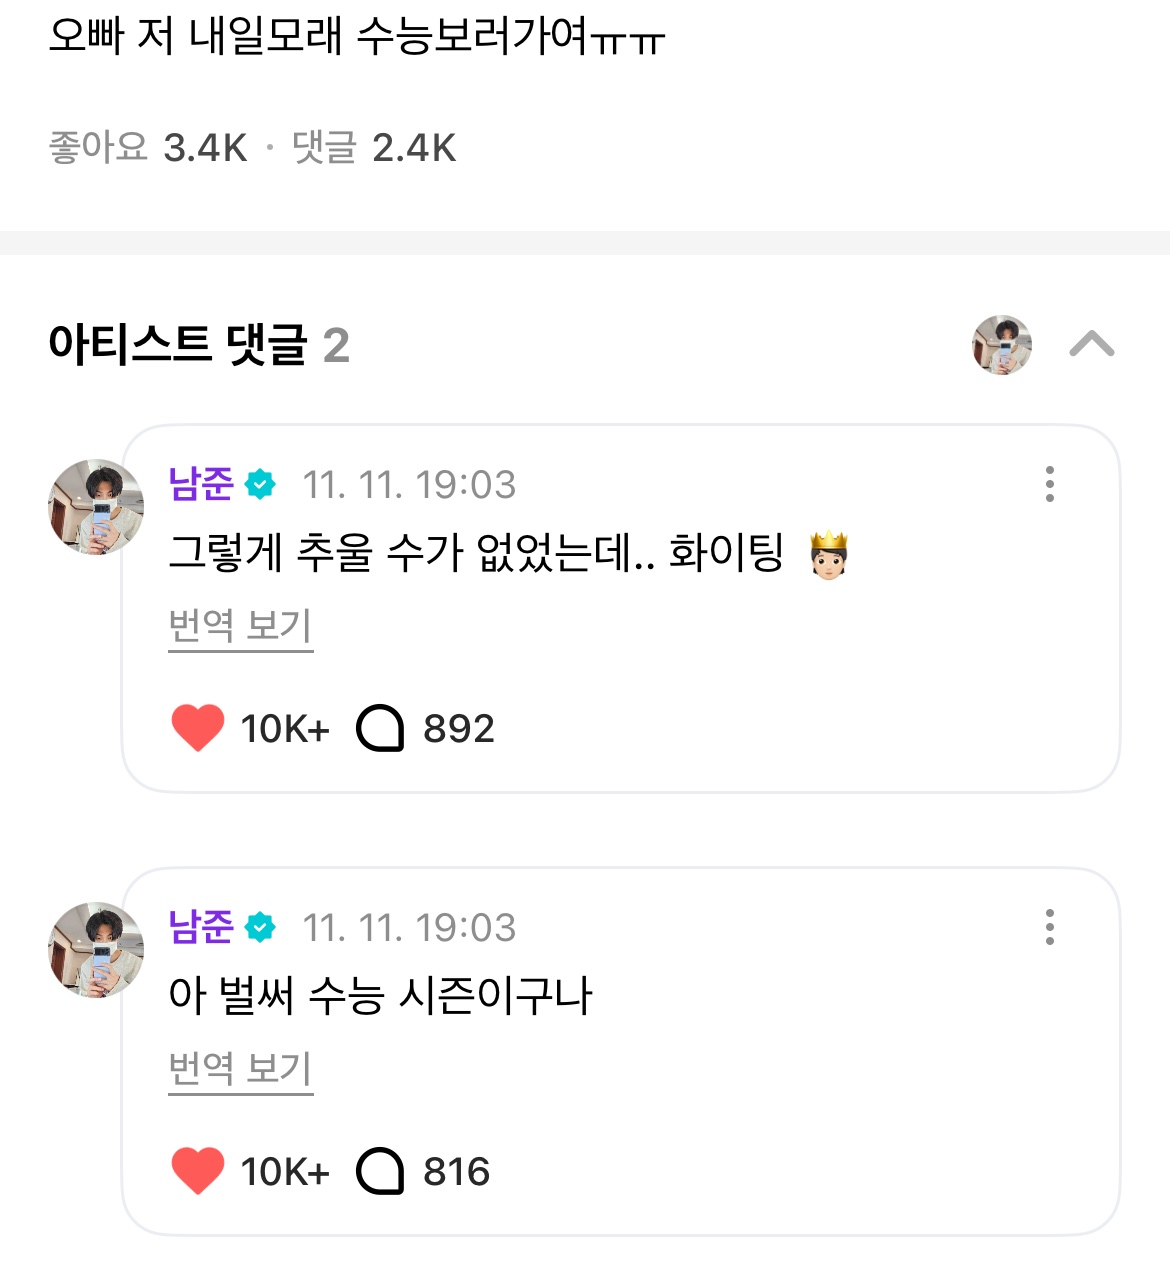The image size is (1170, 1285).
Task: View translation of the second comment
Action: [x=240, y=1069]
